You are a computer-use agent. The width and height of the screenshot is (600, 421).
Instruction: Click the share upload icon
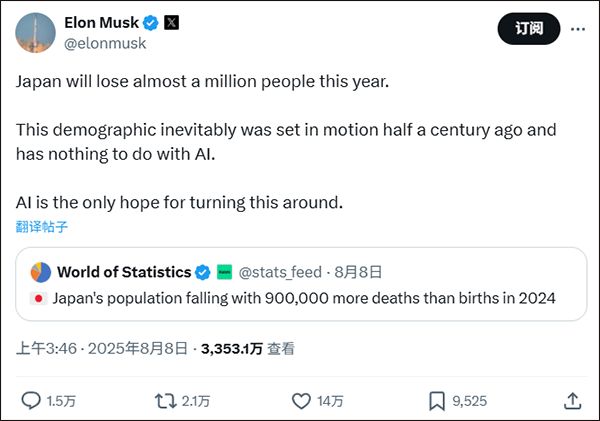[573, 401]
